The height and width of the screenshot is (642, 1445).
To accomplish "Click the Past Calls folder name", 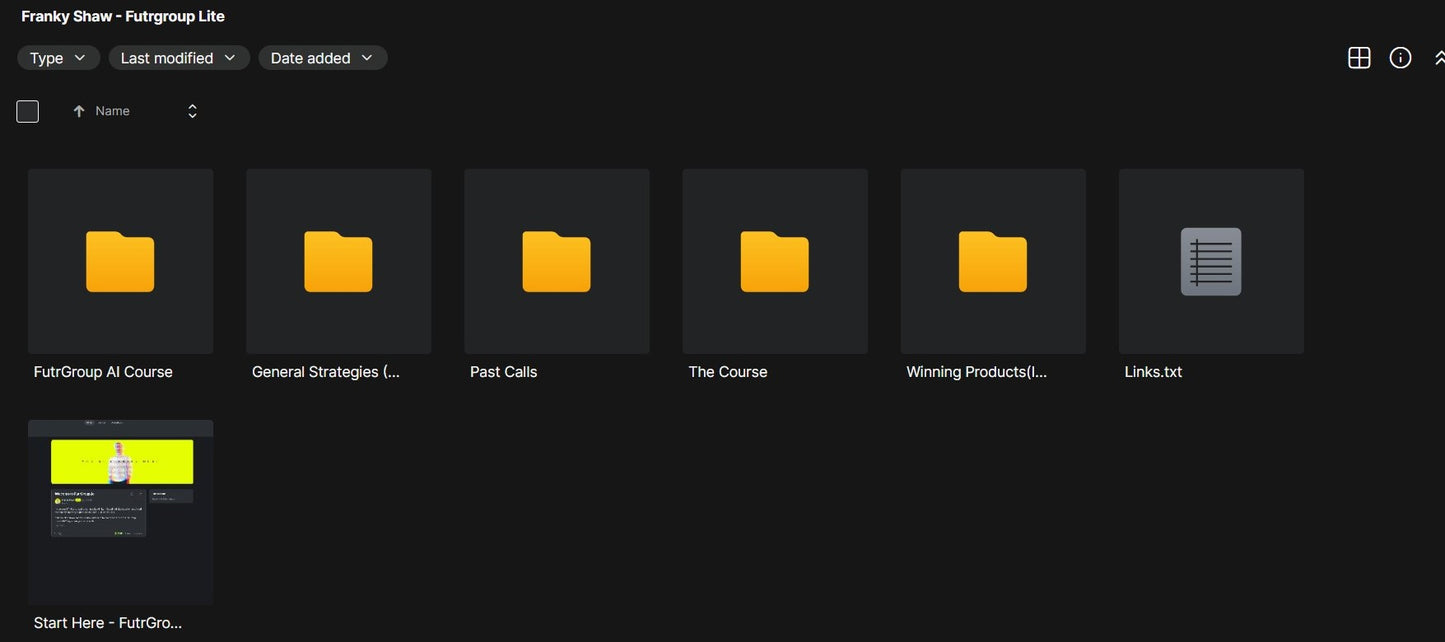I will [503, 372].
